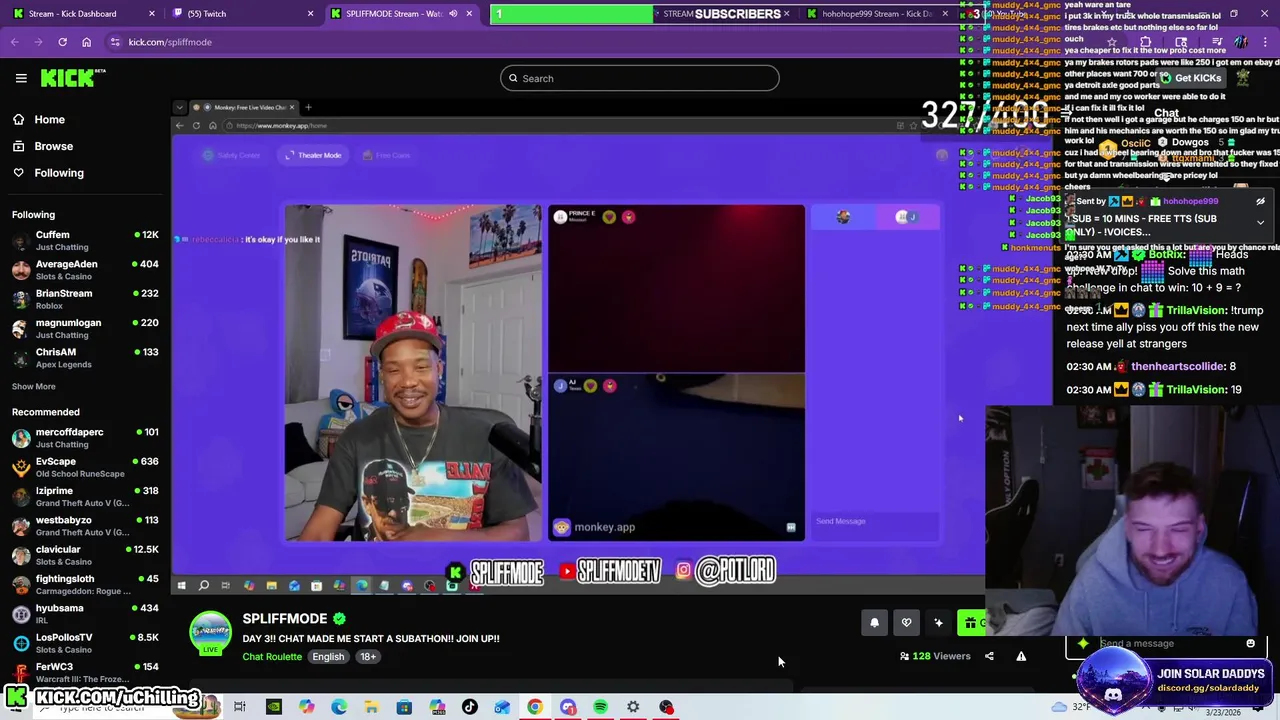
Task: Open TikTok from the taskbar
Action: 469,707
